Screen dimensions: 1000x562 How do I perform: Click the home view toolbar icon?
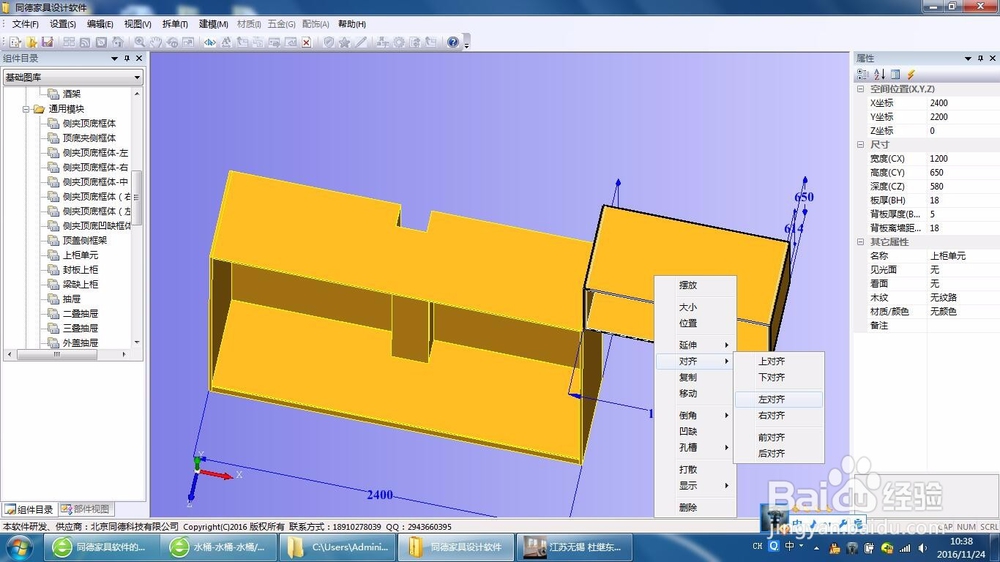click(117, 42)
